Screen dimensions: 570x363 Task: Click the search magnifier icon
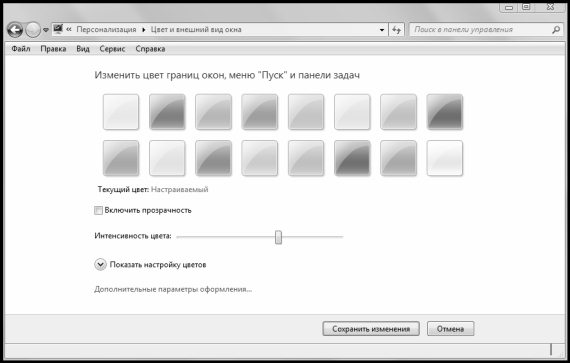[556, 30]
